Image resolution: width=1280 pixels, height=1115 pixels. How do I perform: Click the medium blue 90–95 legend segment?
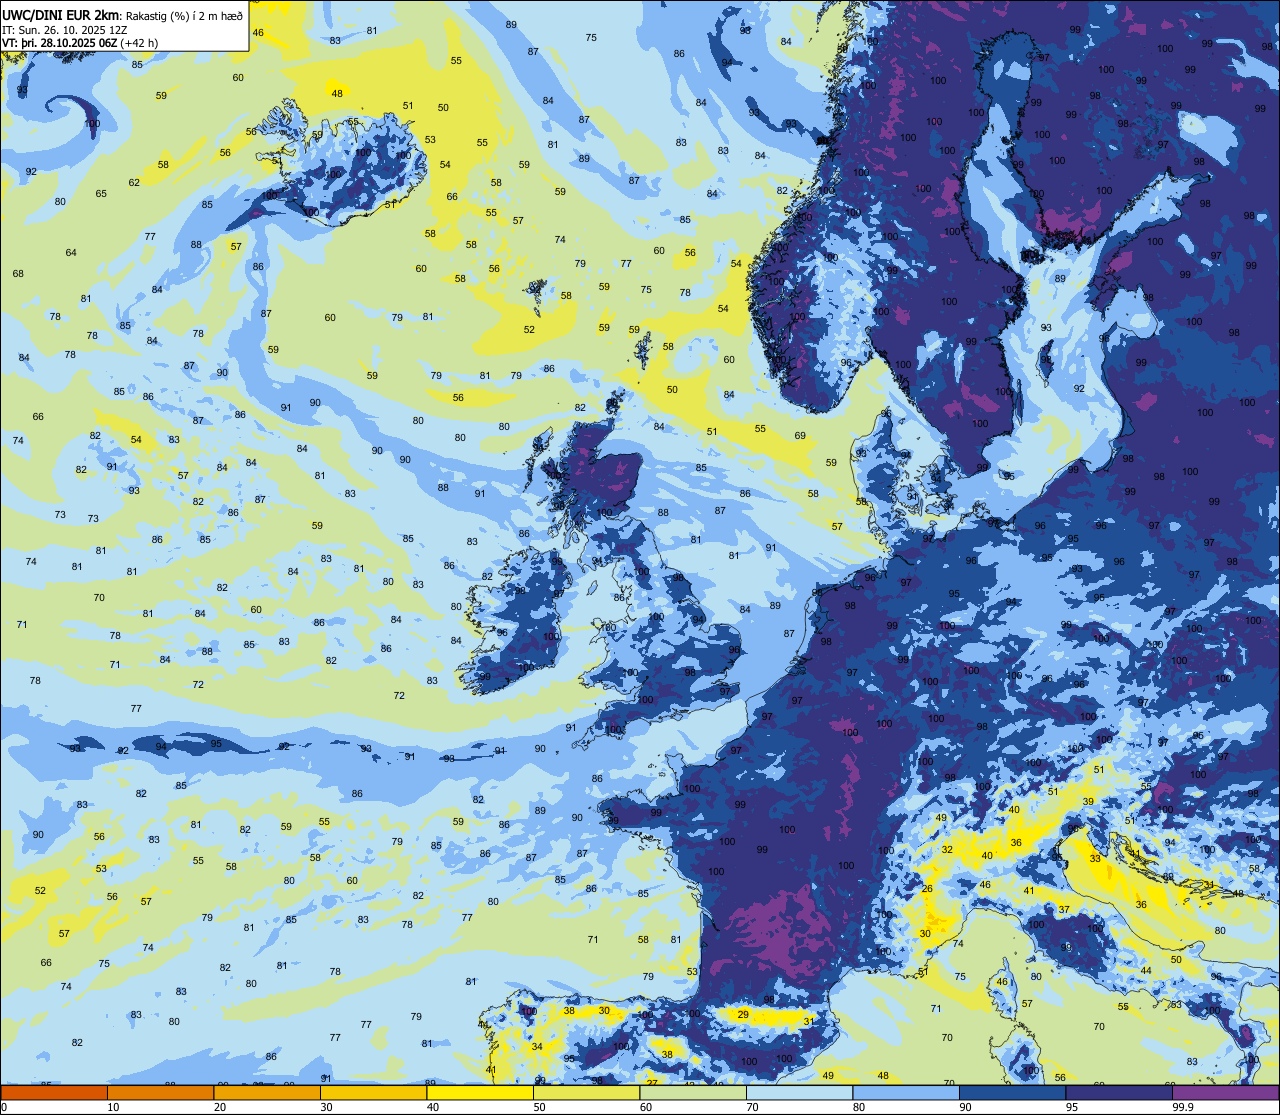click(1012, 1092)
